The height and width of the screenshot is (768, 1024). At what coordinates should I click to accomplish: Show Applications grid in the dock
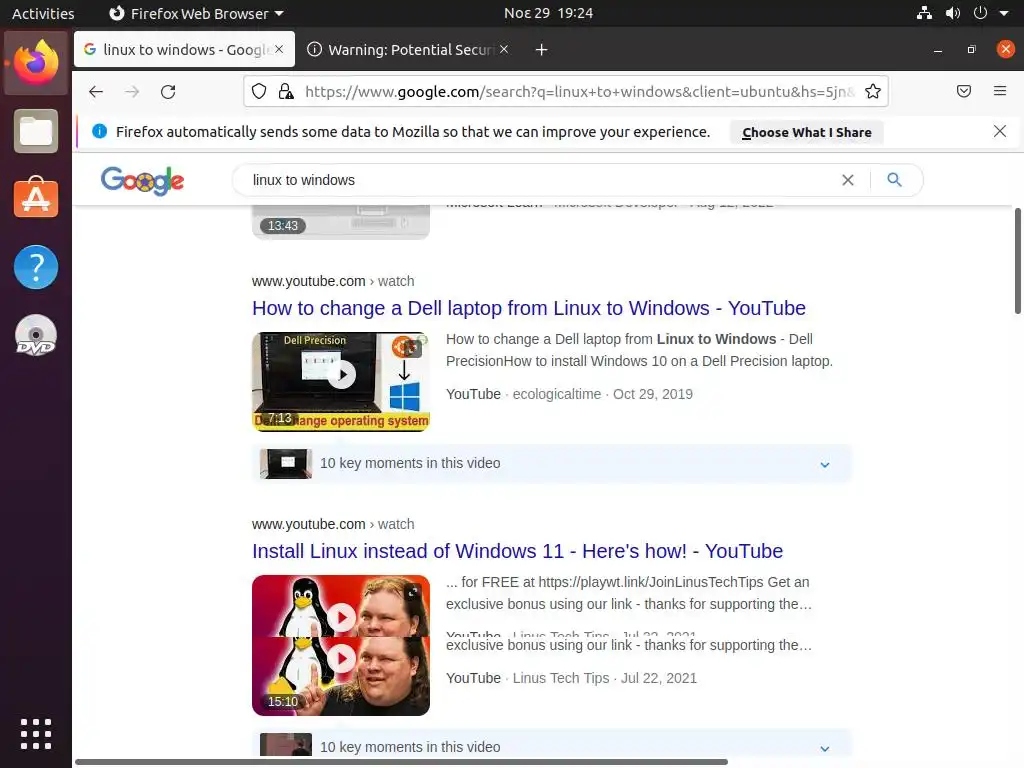(36, 734)
